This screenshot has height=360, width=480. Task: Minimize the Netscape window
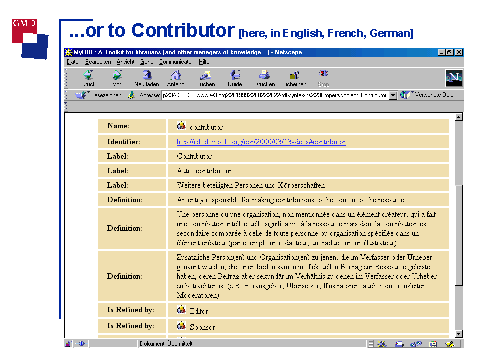(442, 52)
